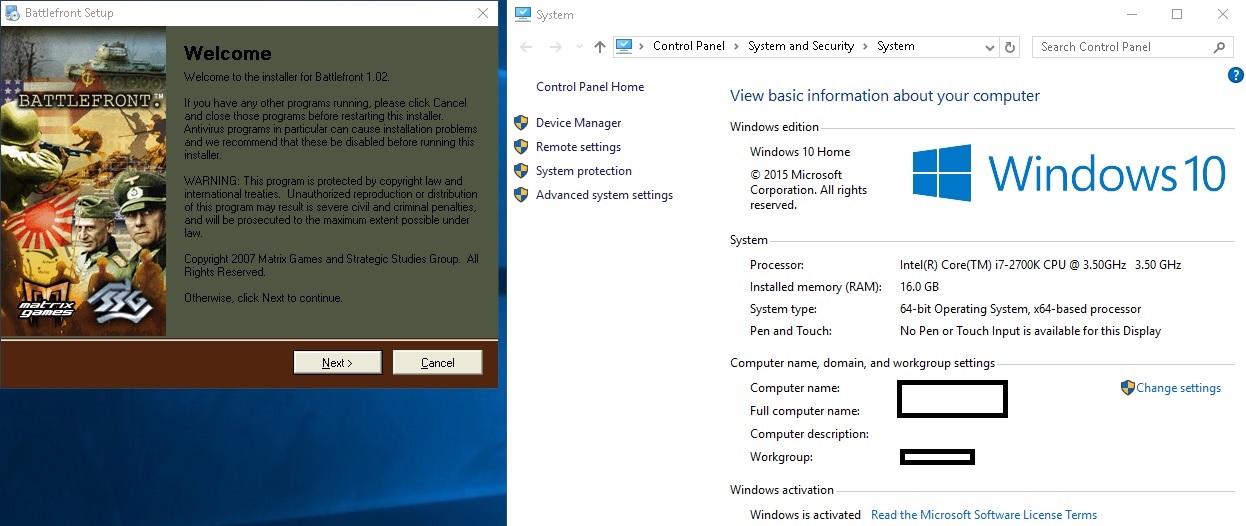Select System and Security breadcrumb
The width and height of the screenshot is (1246, 526).
click(801, 46)
